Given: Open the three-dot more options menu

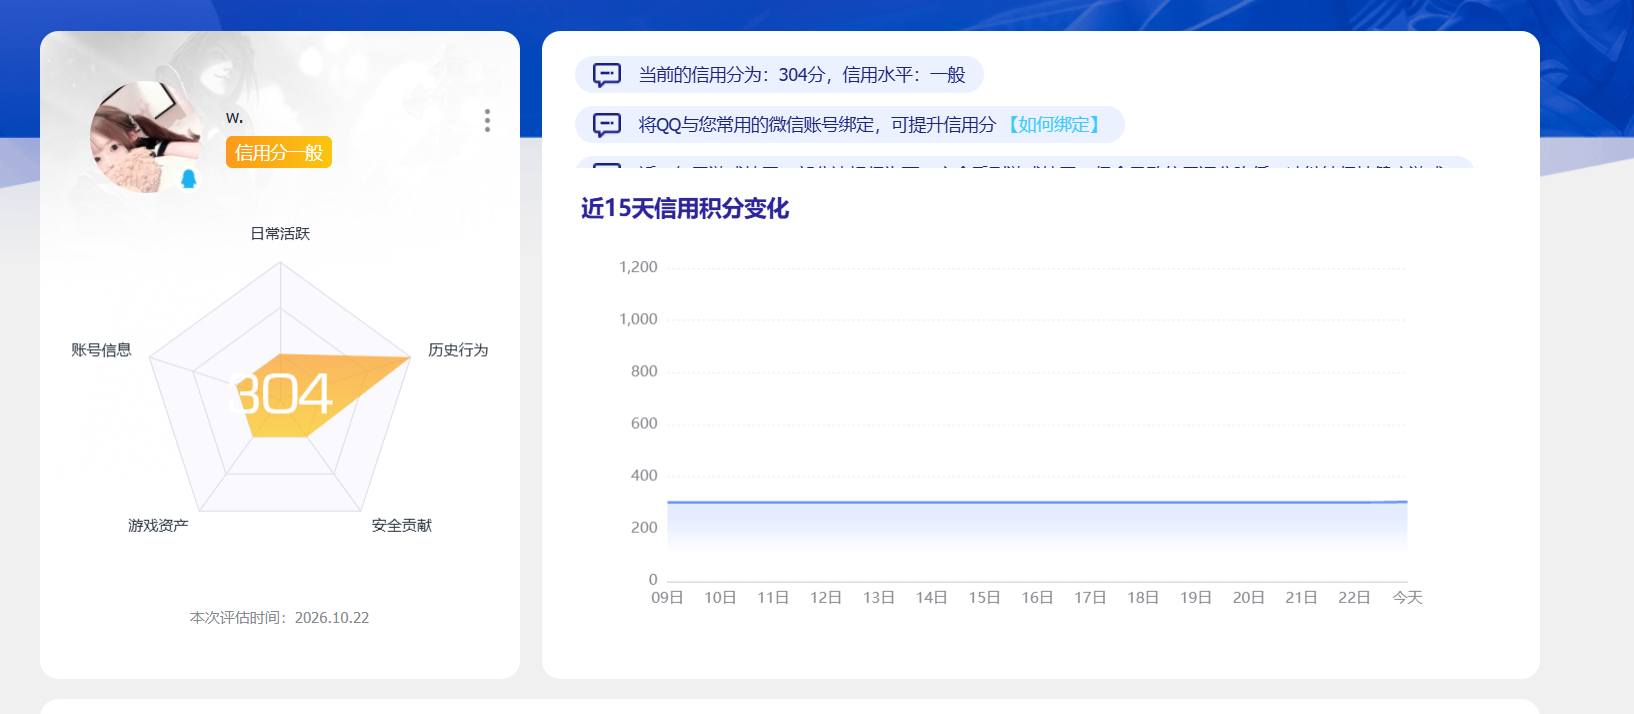Looking at the screenshot, I should (487, 121).
